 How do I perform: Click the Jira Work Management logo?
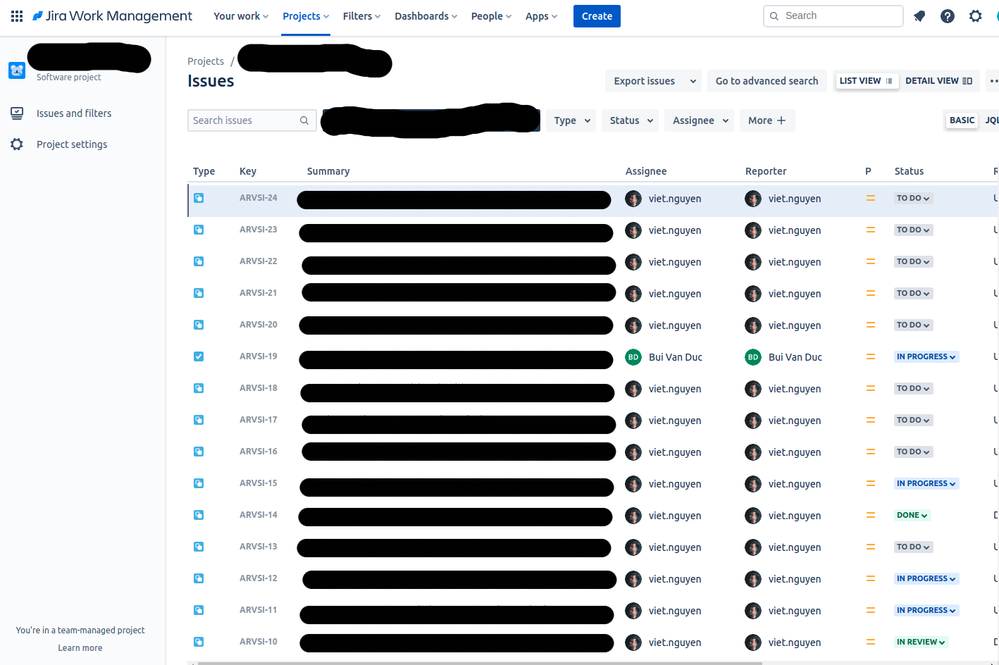tap(112, 16)
